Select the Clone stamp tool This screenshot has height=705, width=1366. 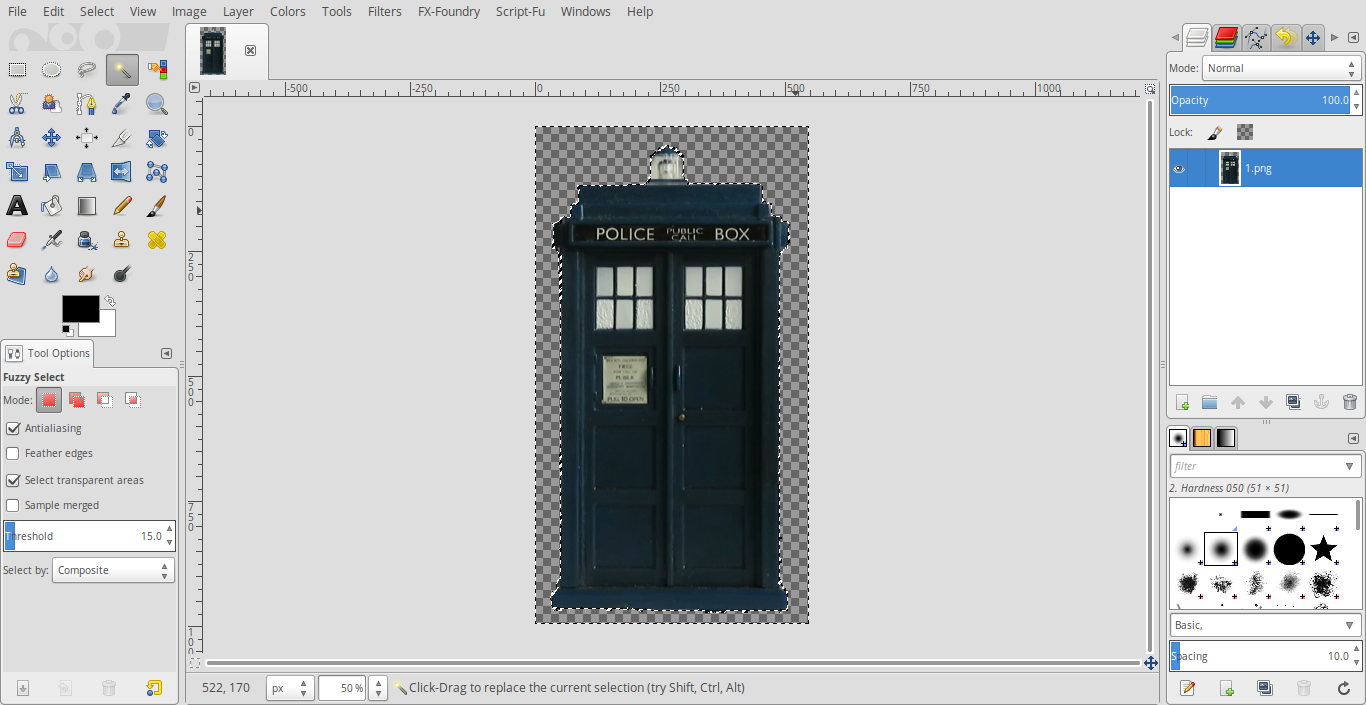point(122,240)
